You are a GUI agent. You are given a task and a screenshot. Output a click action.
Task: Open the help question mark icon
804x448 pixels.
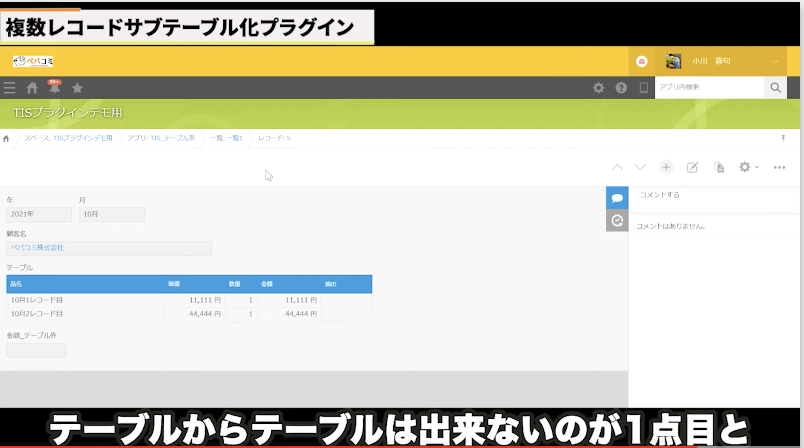(x=621, y=88)
